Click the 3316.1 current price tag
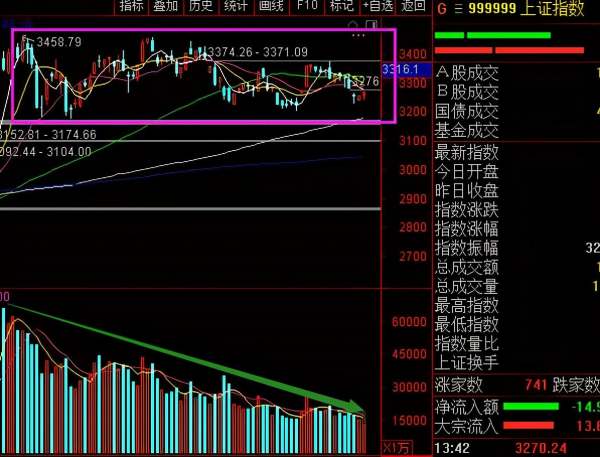This screenshot has width=600, height=457. point(398,69)
